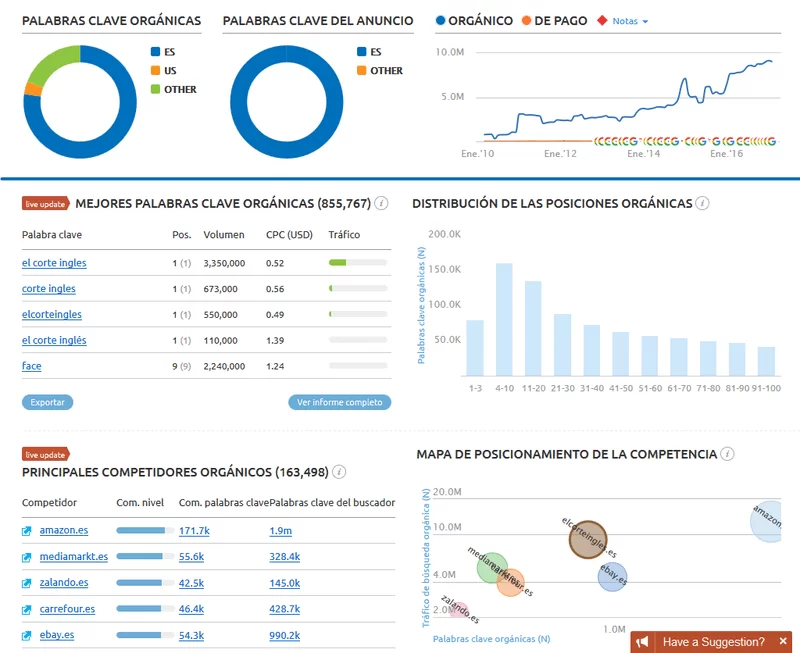The height and width of the screenshot is (653, 800).
Task: Click the volume value 3,350,000
Action: (224, 263)
